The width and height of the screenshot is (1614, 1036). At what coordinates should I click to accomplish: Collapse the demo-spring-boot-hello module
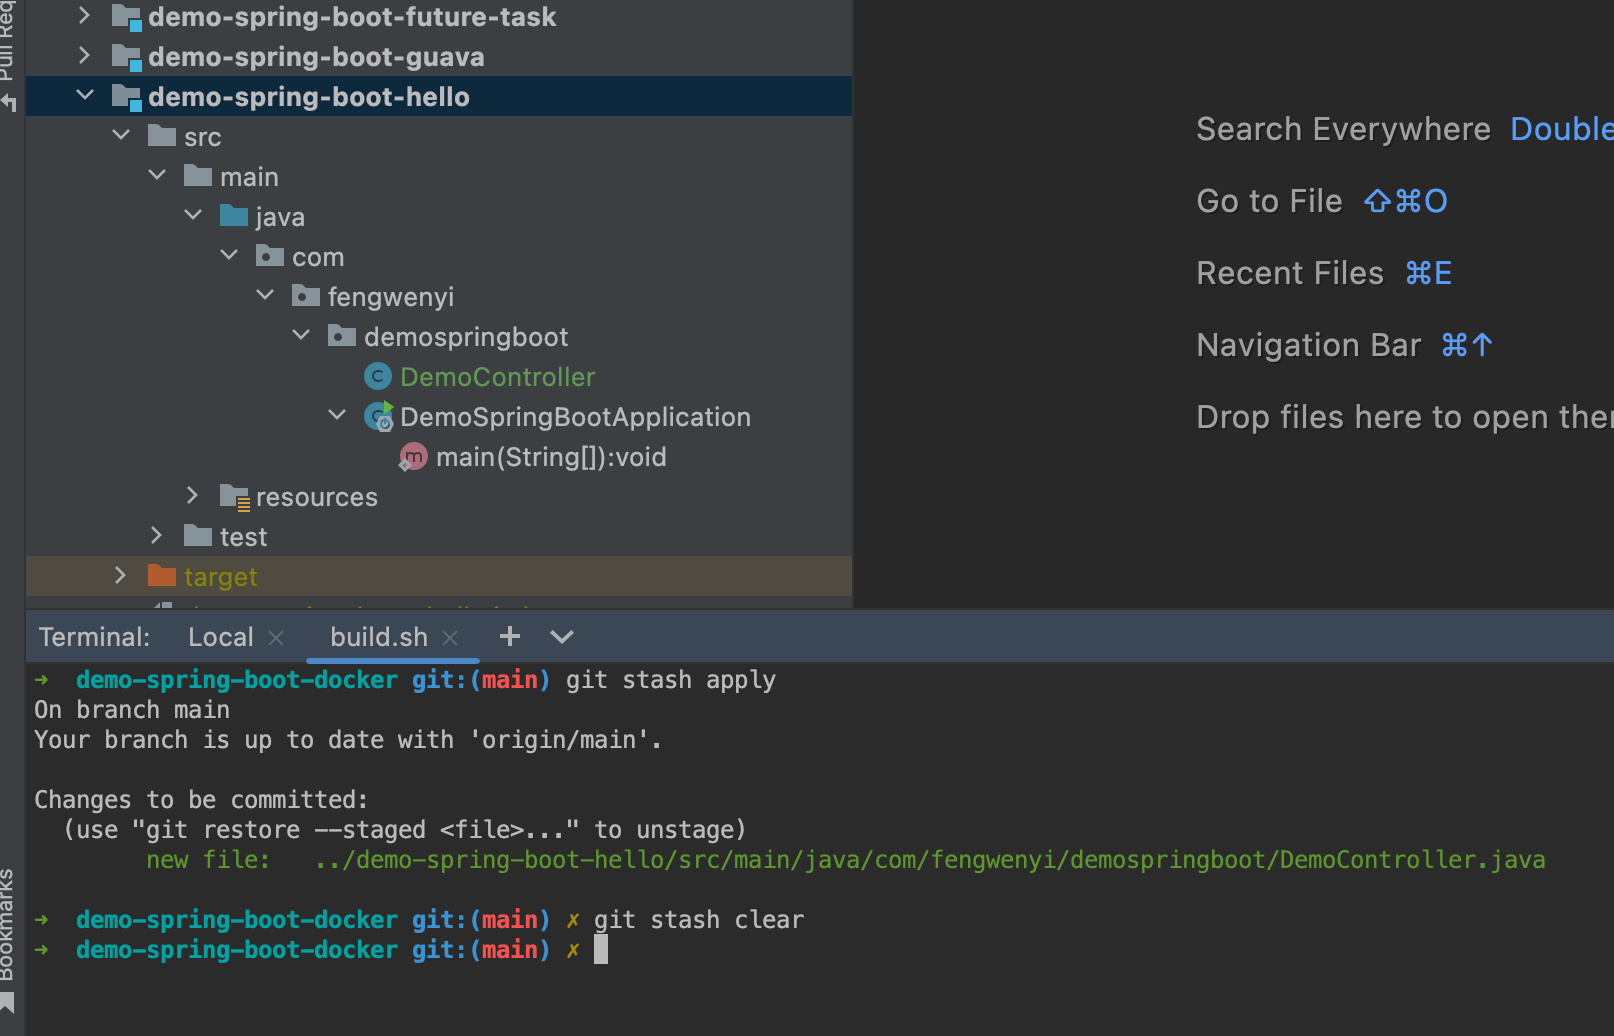[x=85, y=96]
